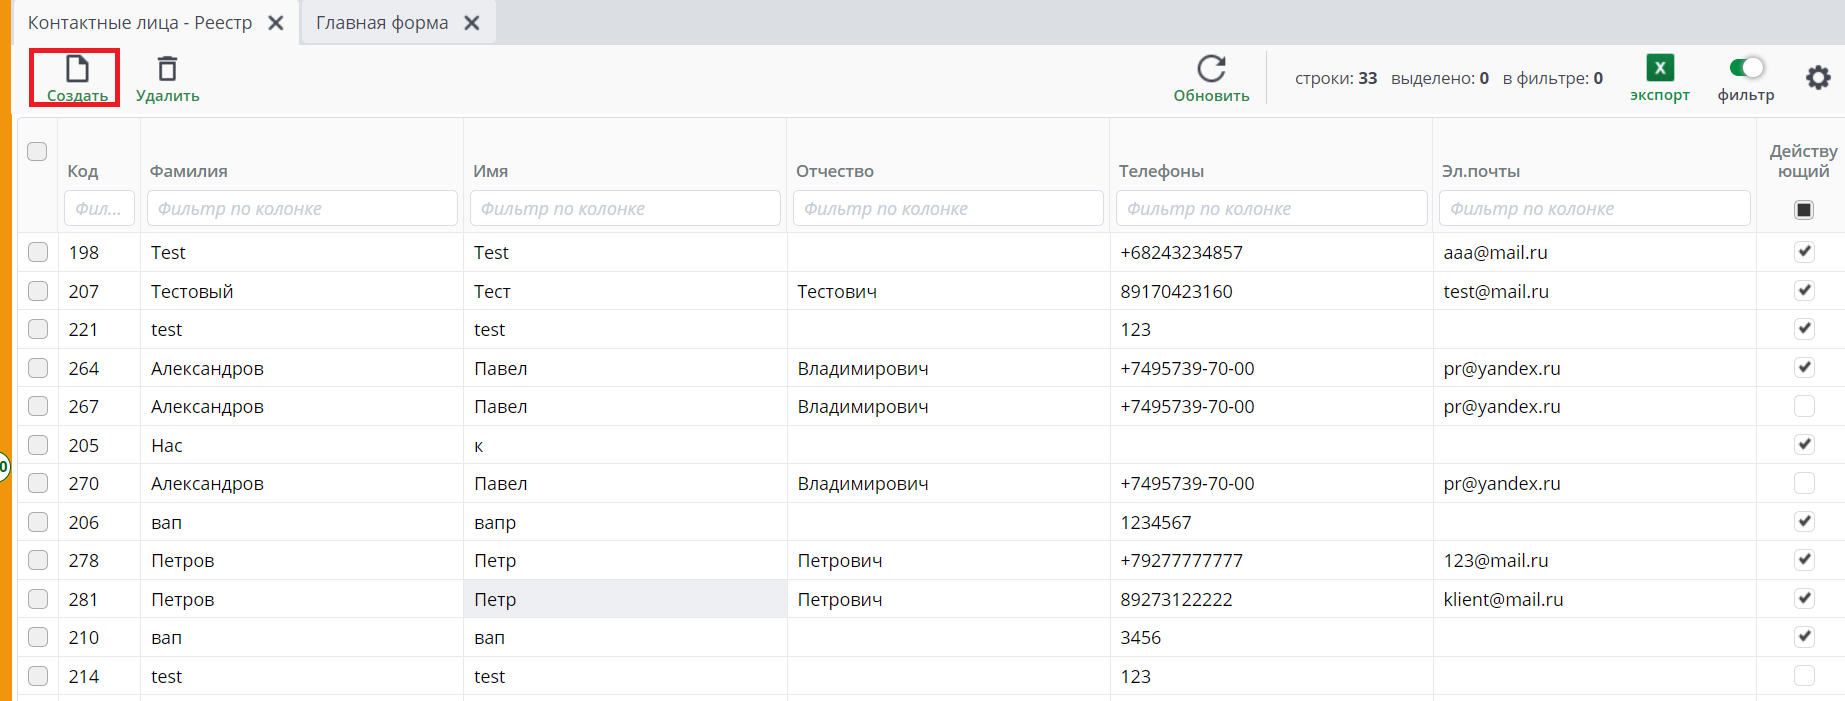This screenshot has width=1845, height=701.
Task: Toggle Действующий filter checkbox in header
Action: pyautogui.click(x=1803, y=210)
